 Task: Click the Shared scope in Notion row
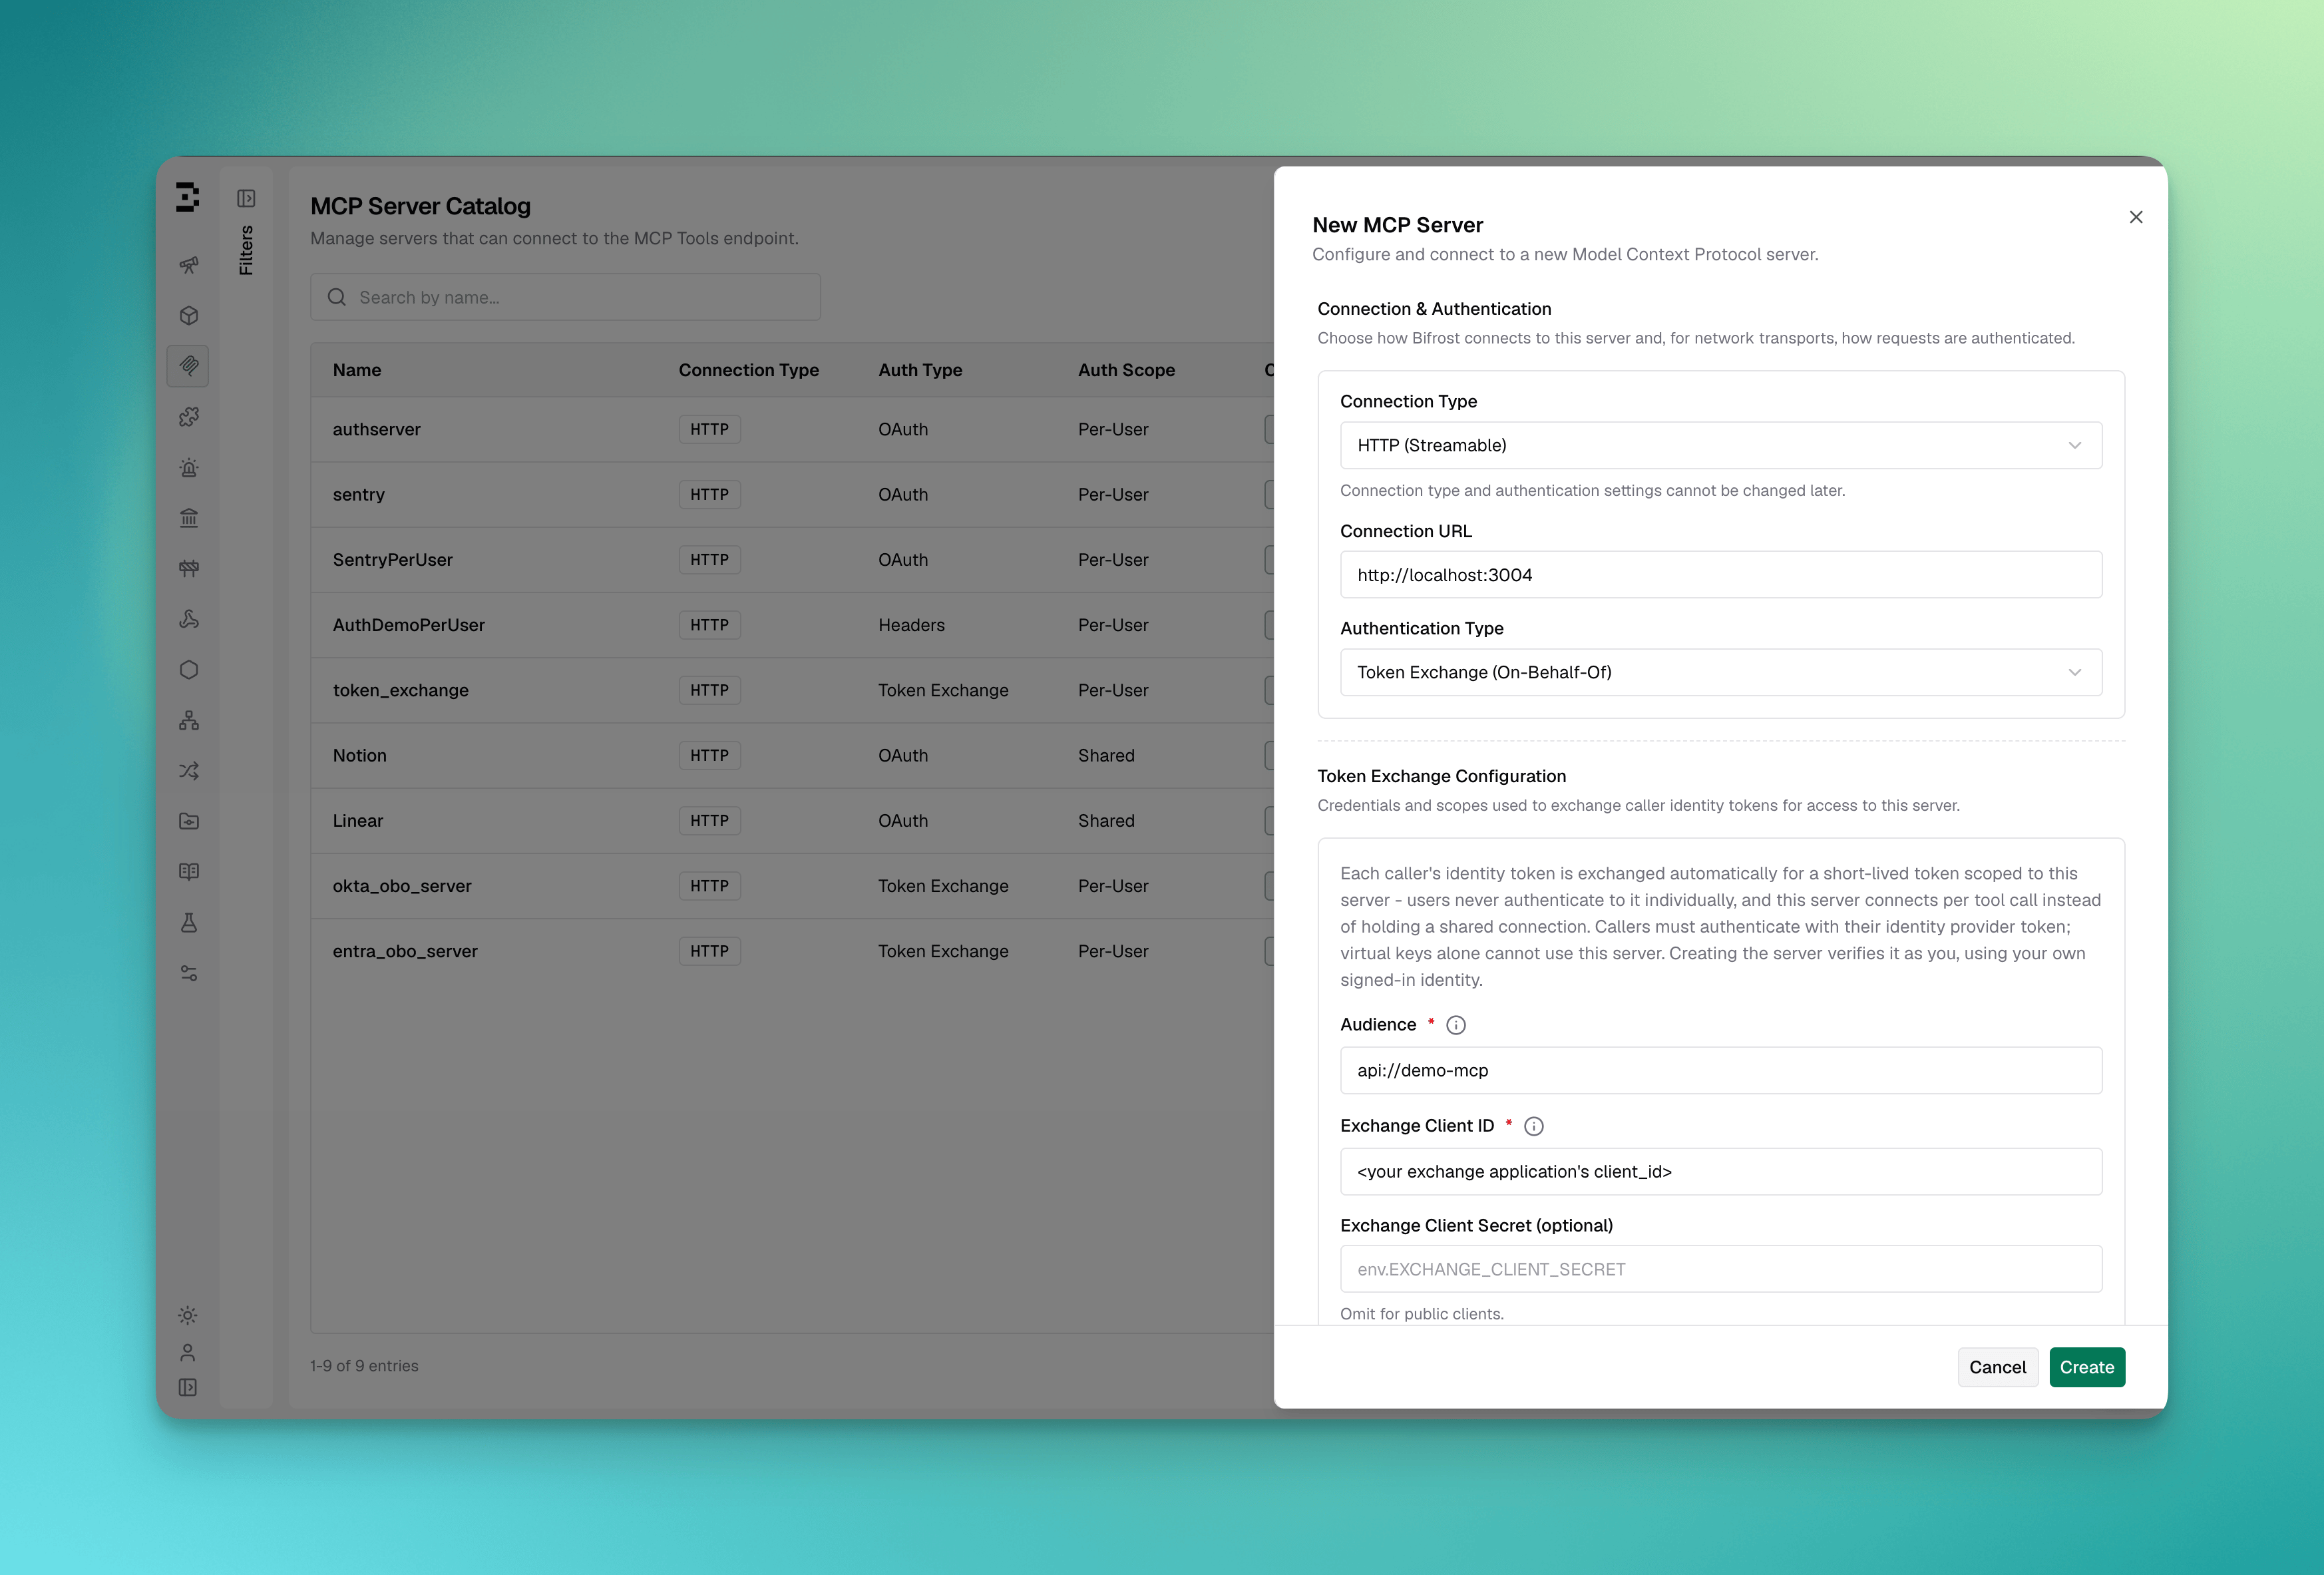1106,755
